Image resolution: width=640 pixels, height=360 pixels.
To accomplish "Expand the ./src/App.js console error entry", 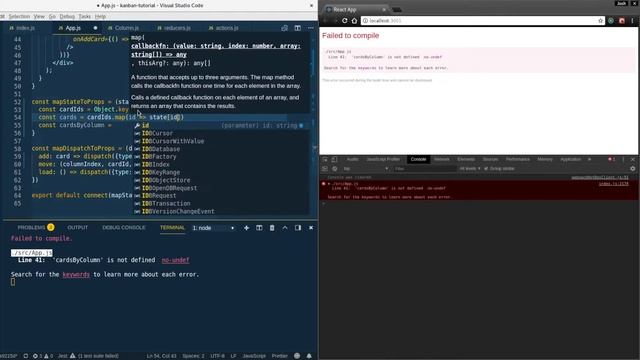I will tap(329, 184).
